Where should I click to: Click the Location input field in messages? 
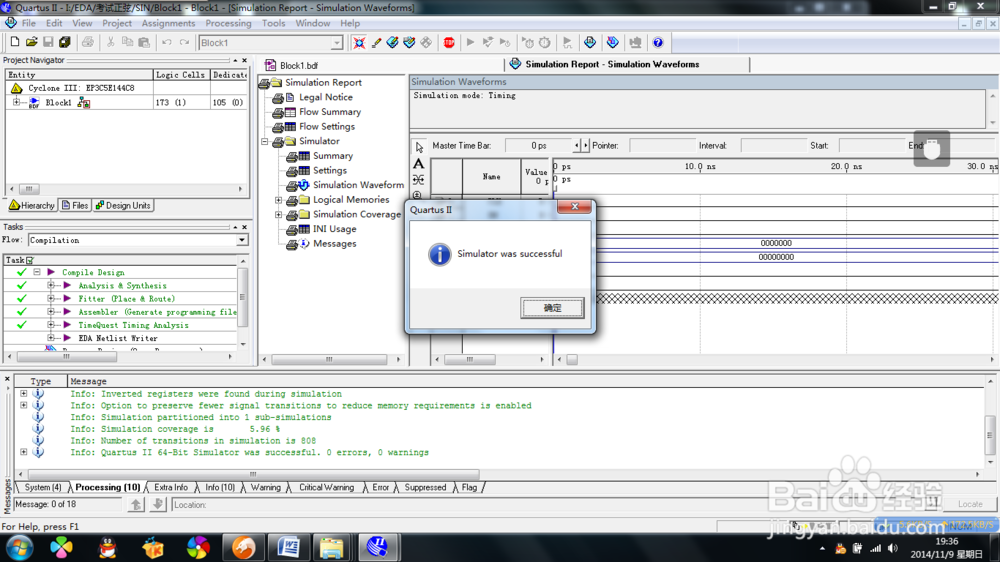pyautogui.click(x=548, y=505)
